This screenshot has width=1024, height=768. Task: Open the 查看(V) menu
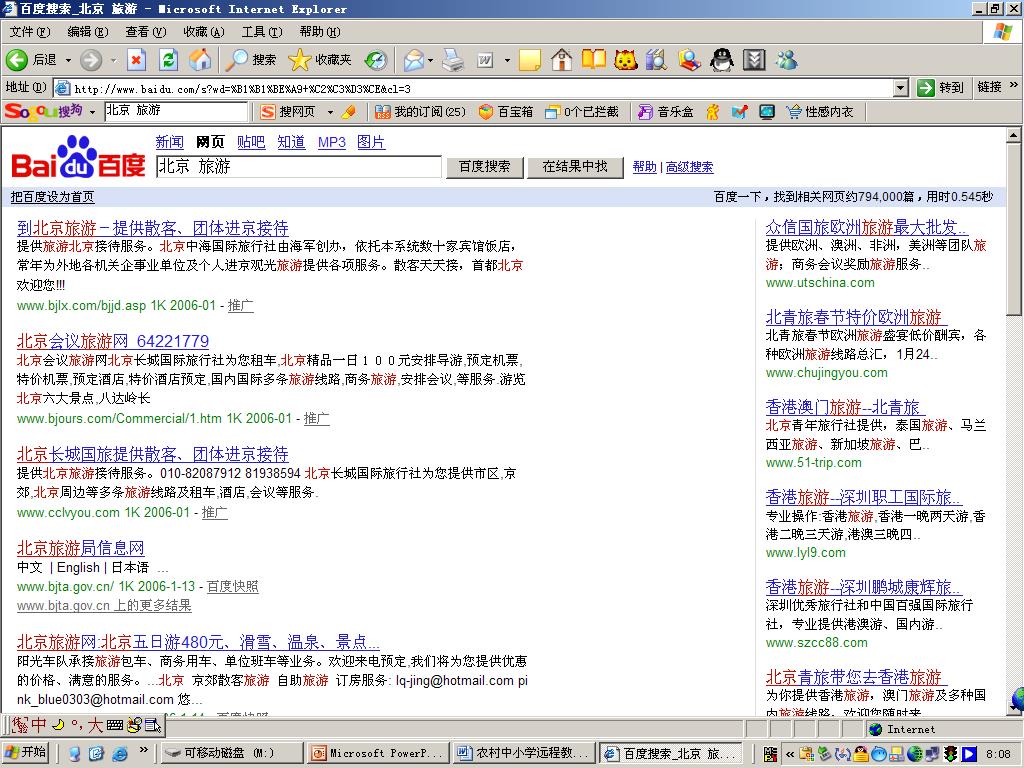coord(146,31)
